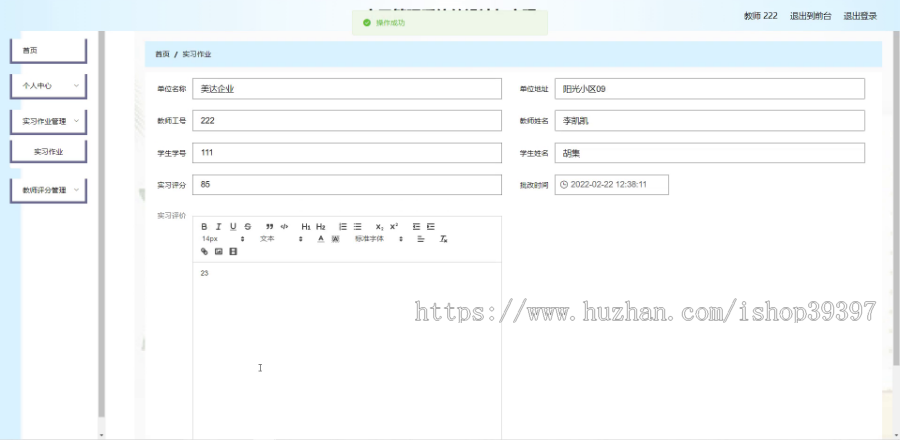Apply Heading 2 style
Screen dimensions: 900x440
[x=321, y=227]
